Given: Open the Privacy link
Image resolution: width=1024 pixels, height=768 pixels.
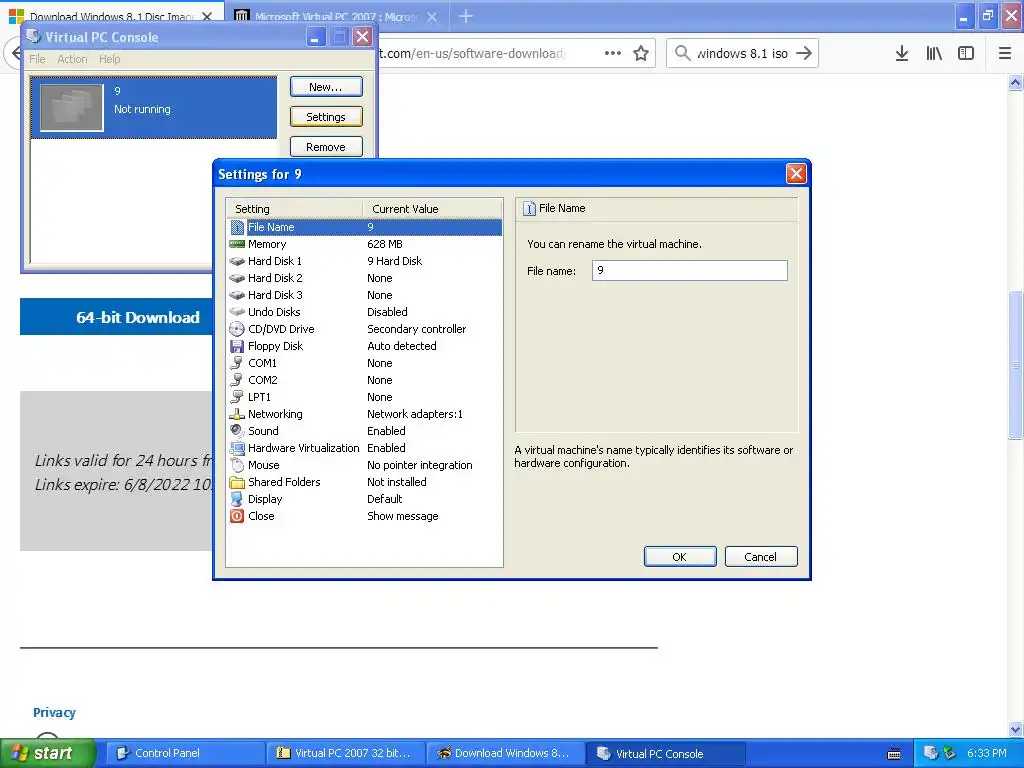Looking at the screenshot, I should pyautogui.click(x=54, y=712).
